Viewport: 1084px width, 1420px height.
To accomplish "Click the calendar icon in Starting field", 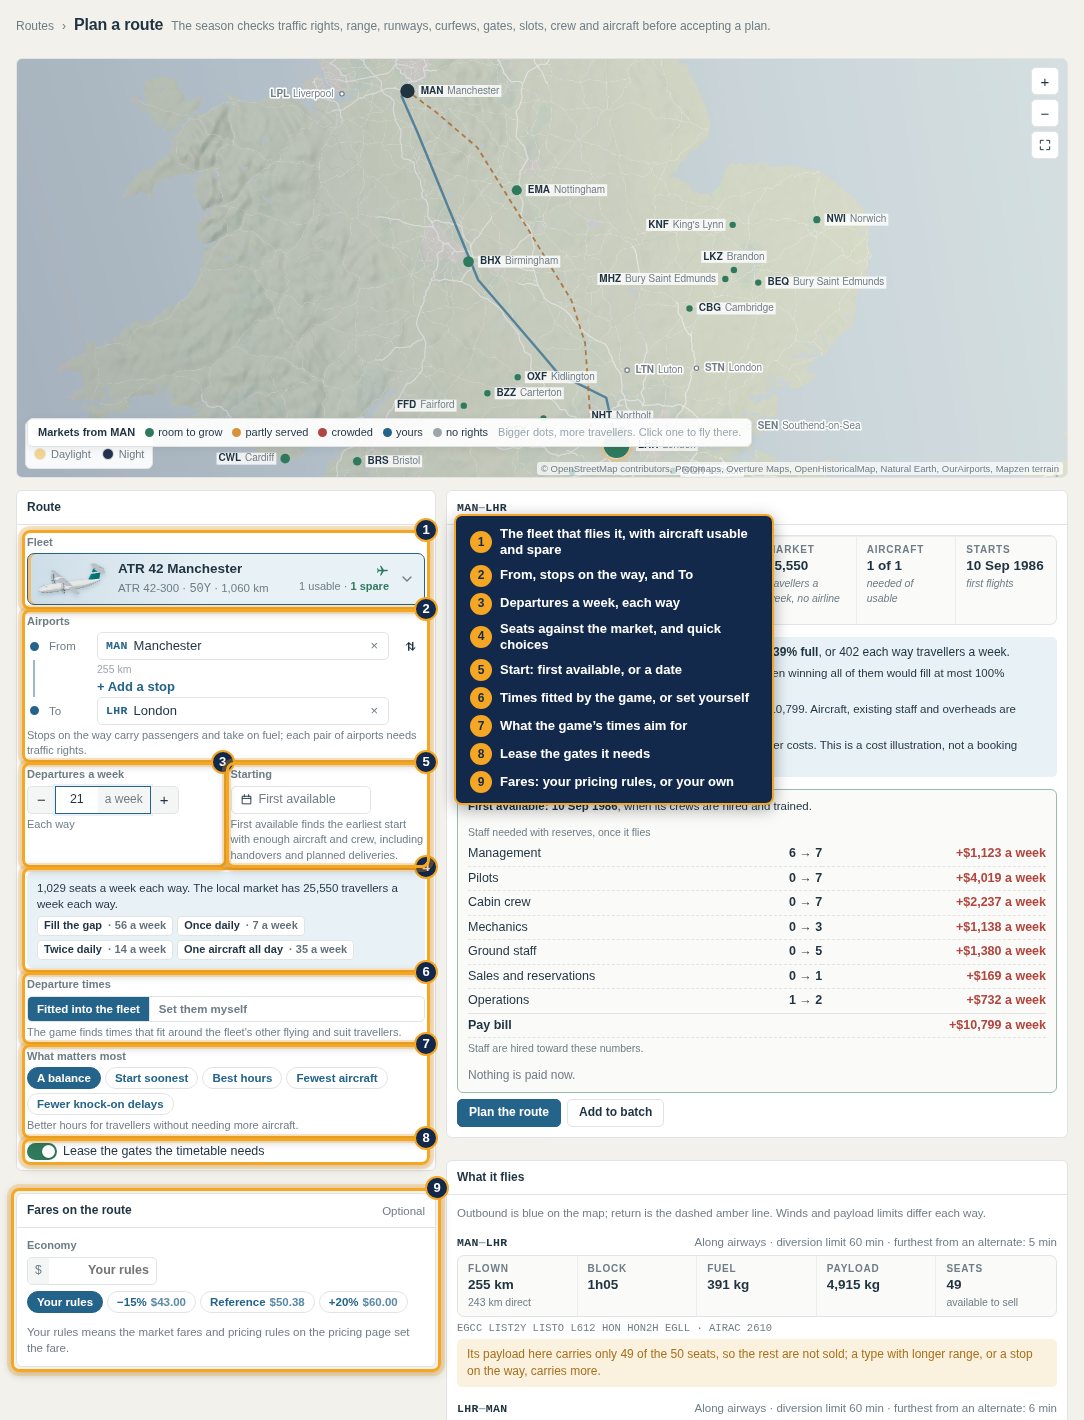I will pyautogui.click(x=246, y=800).
